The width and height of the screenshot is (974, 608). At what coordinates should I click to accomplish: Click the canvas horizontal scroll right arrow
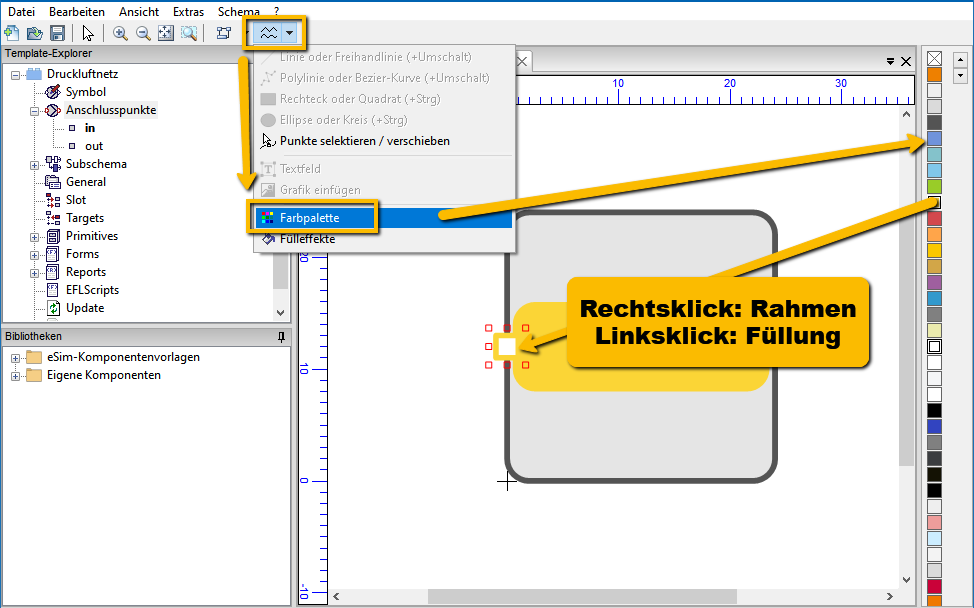(x=890, y=596)
